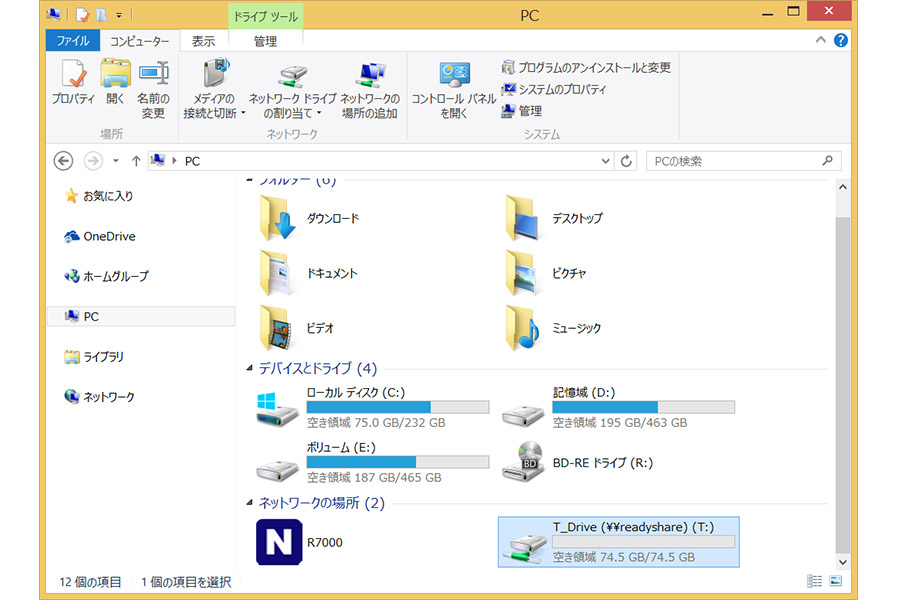Screen dimensions: 900x600
Task: Open コントロールパネル (Control Panel) from the ribbon
Action: tap(453, 89)
